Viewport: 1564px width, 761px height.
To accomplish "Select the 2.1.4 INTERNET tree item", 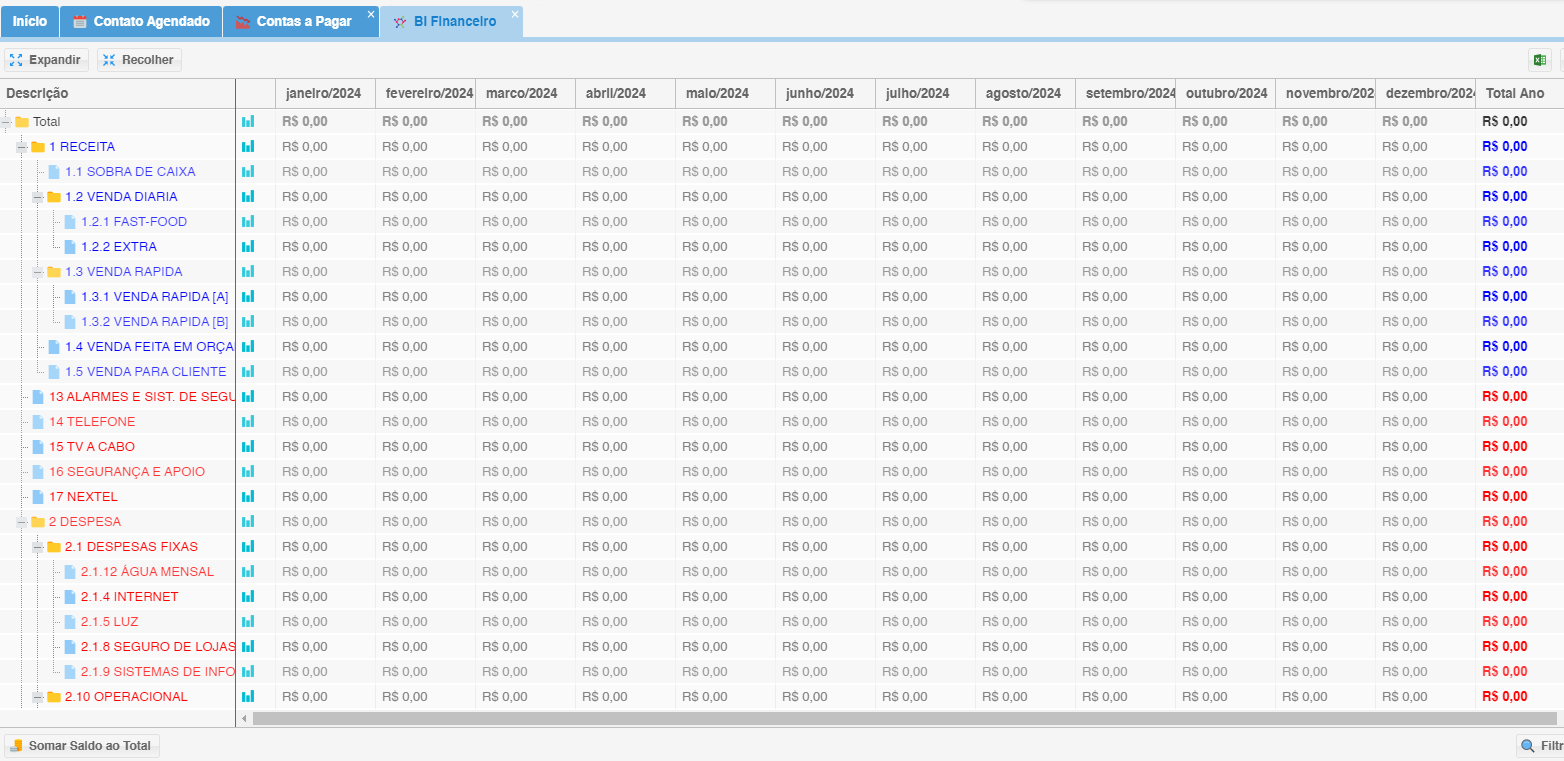I will [129, 596].
